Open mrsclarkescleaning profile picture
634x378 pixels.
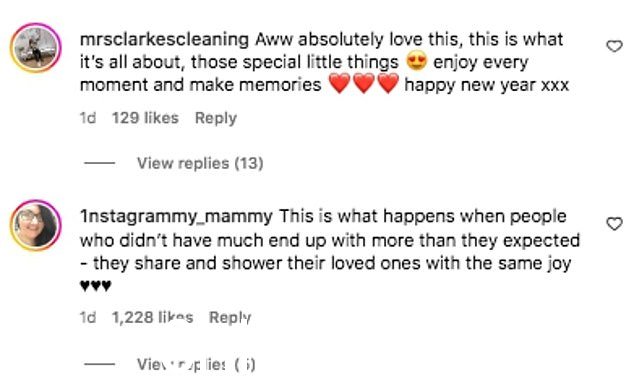[36, 48]
